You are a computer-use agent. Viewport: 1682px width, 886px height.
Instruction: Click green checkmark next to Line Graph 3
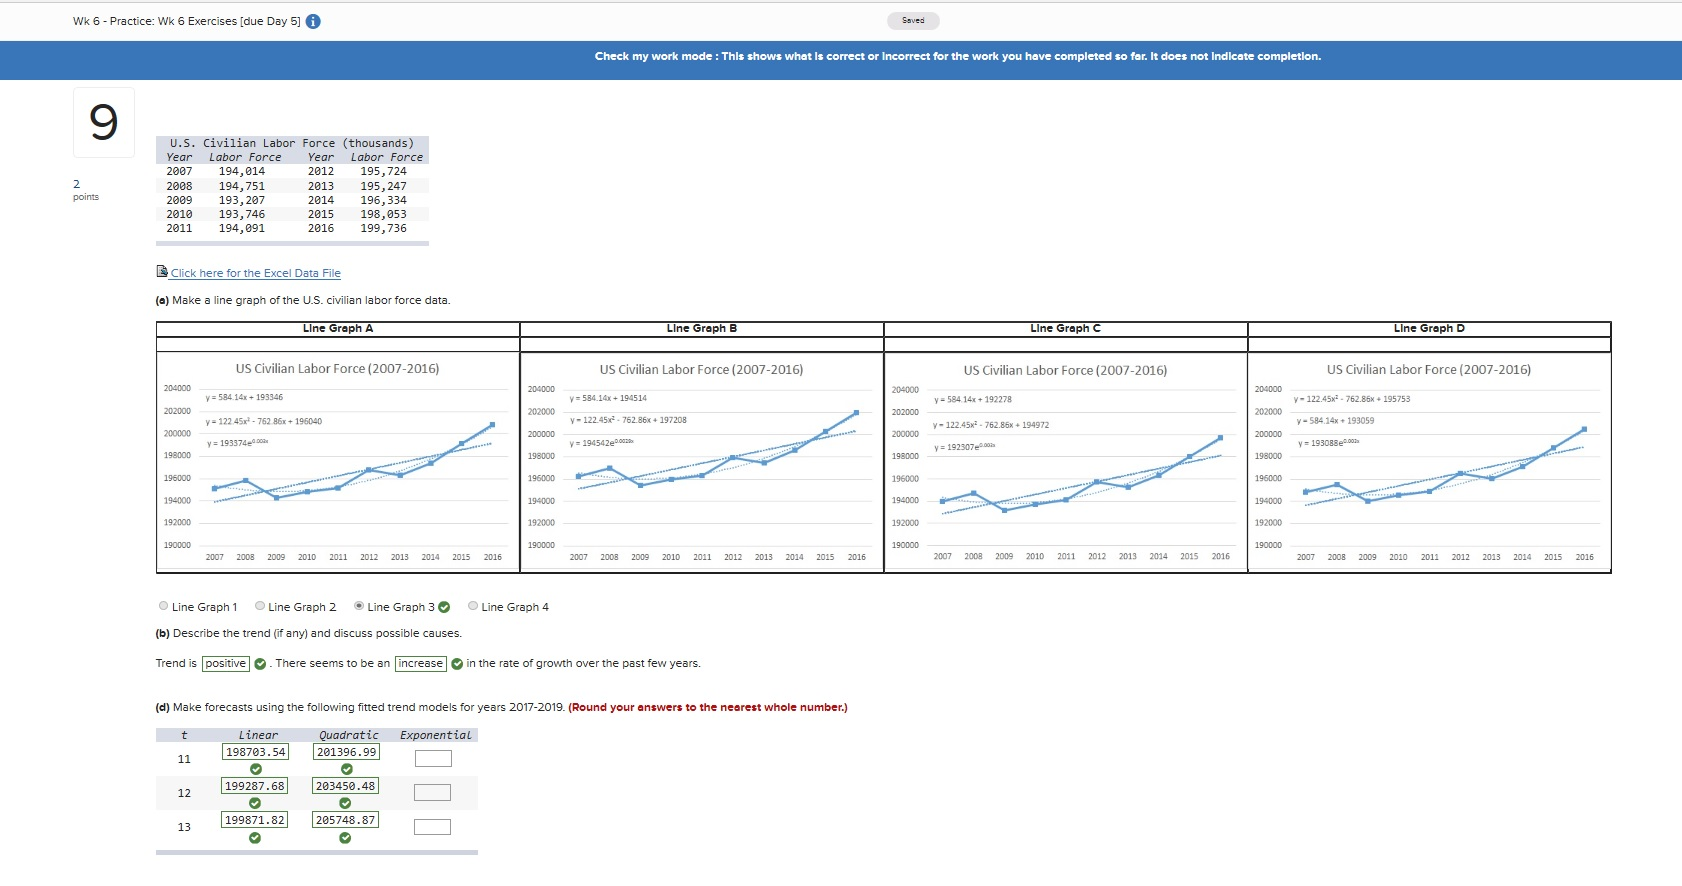[444, 607]
